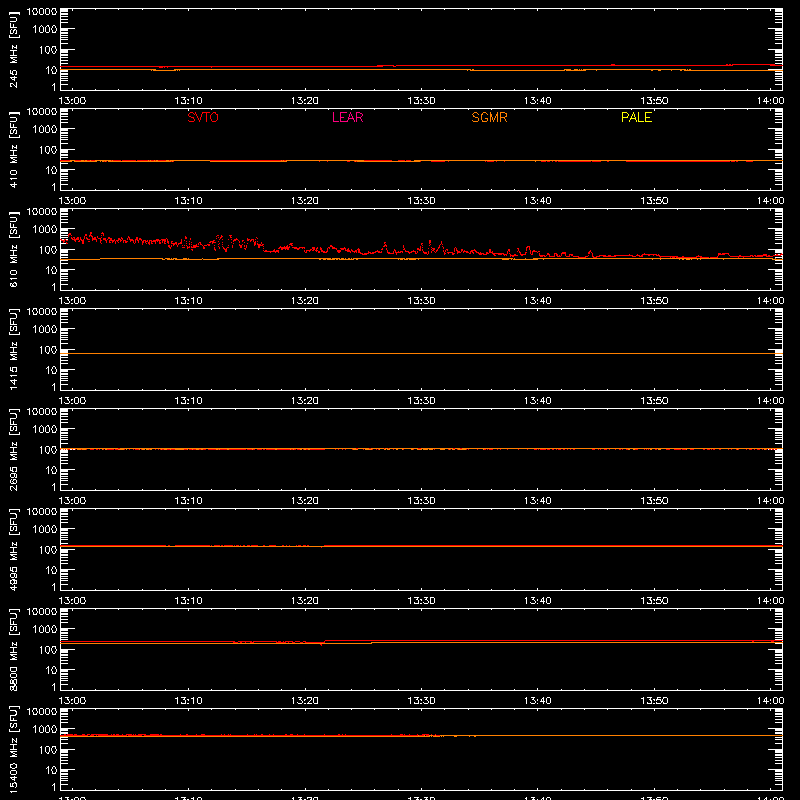Click the 1000 y-axis label of 410 MHz plot

point(45,129)
